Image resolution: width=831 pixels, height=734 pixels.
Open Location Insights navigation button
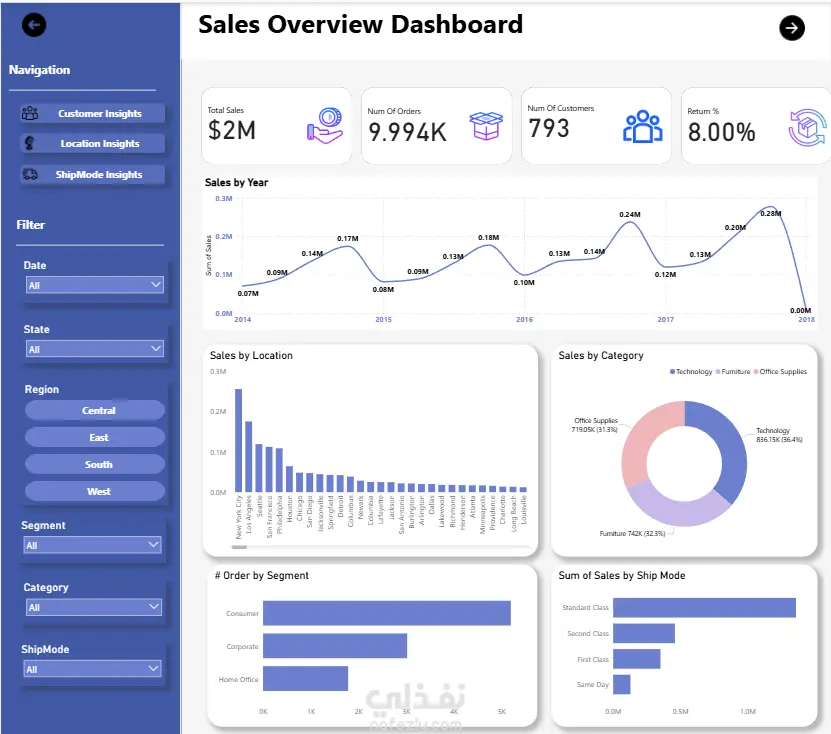tap(93, 144)
